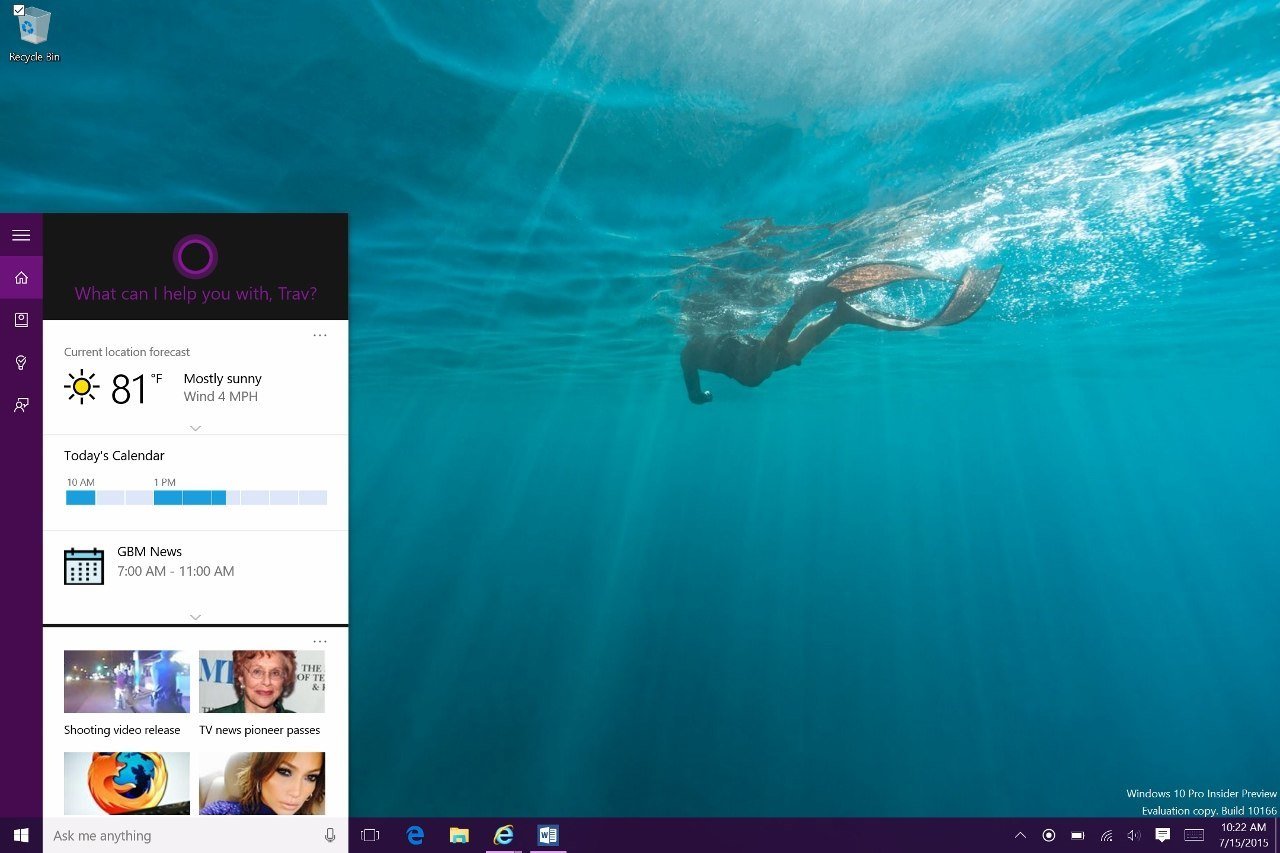Launch Microsoft Edge from taskbar

pyautogui.click(x=415, y=835)
